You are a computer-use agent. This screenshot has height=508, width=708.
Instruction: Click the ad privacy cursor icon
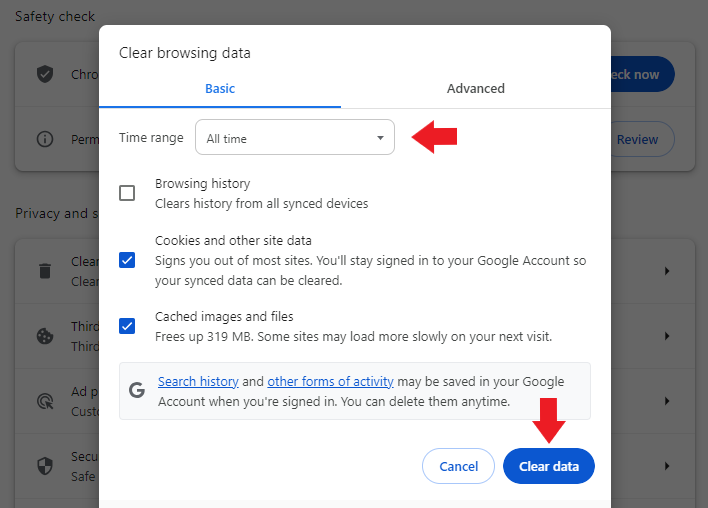click(45, 401)
